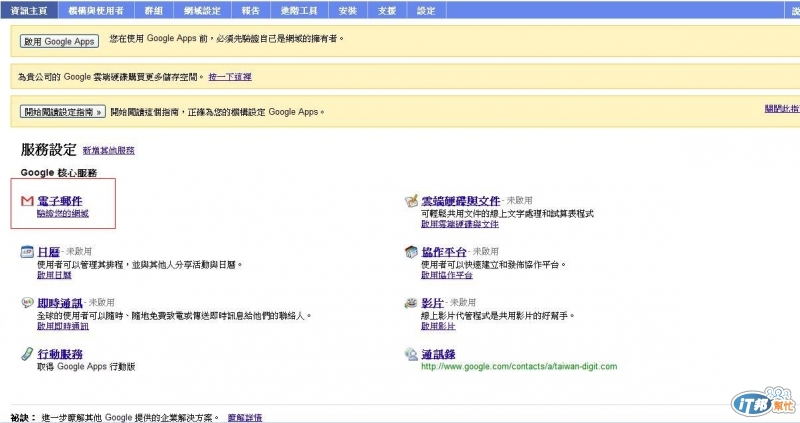Open the 即時通訊 service link
Viewport: 800px width, 423px height.
tap(60, 303)
